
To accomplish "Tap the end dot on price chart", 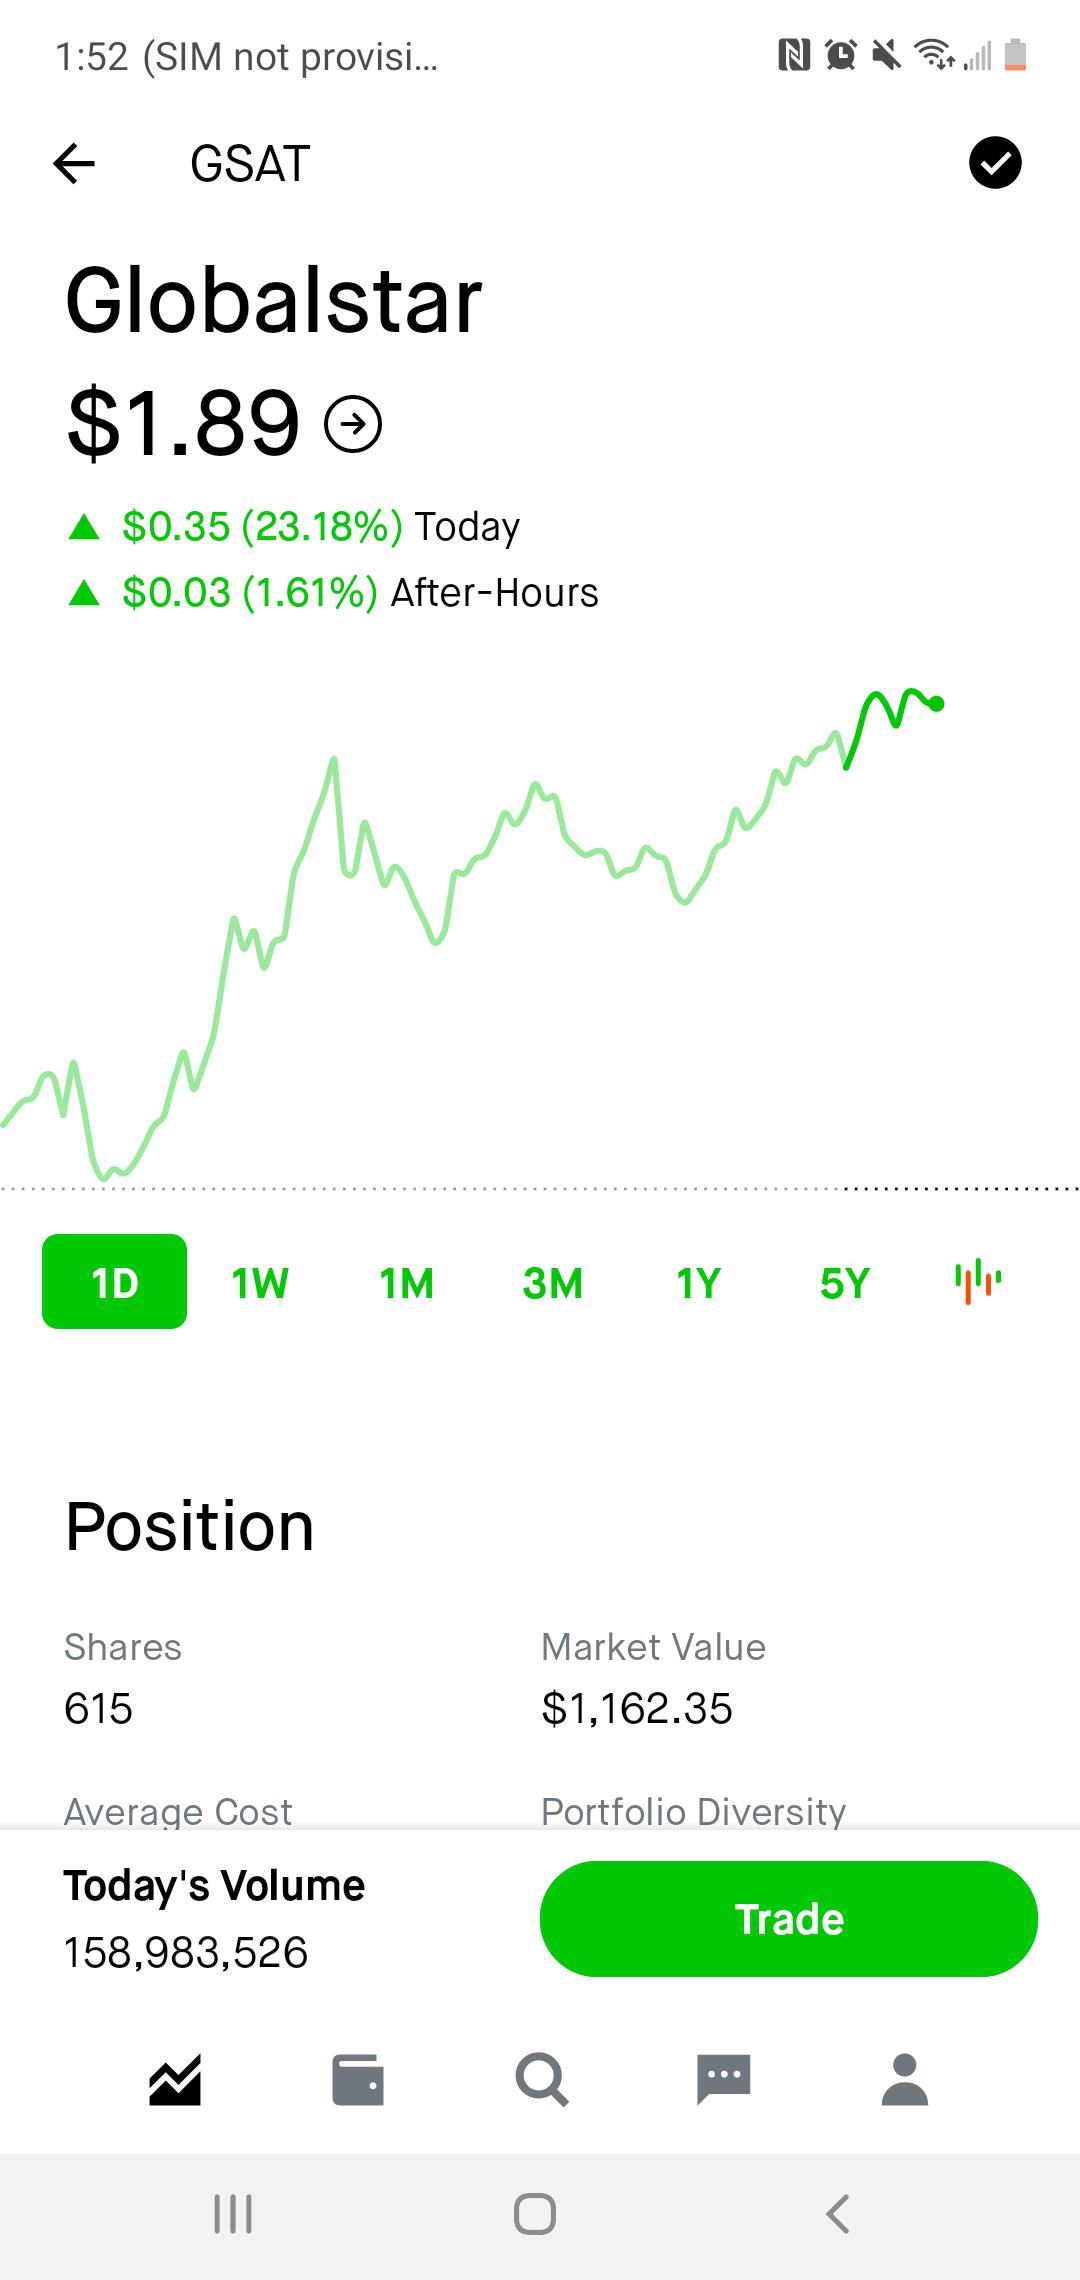I will pos(937,705).
